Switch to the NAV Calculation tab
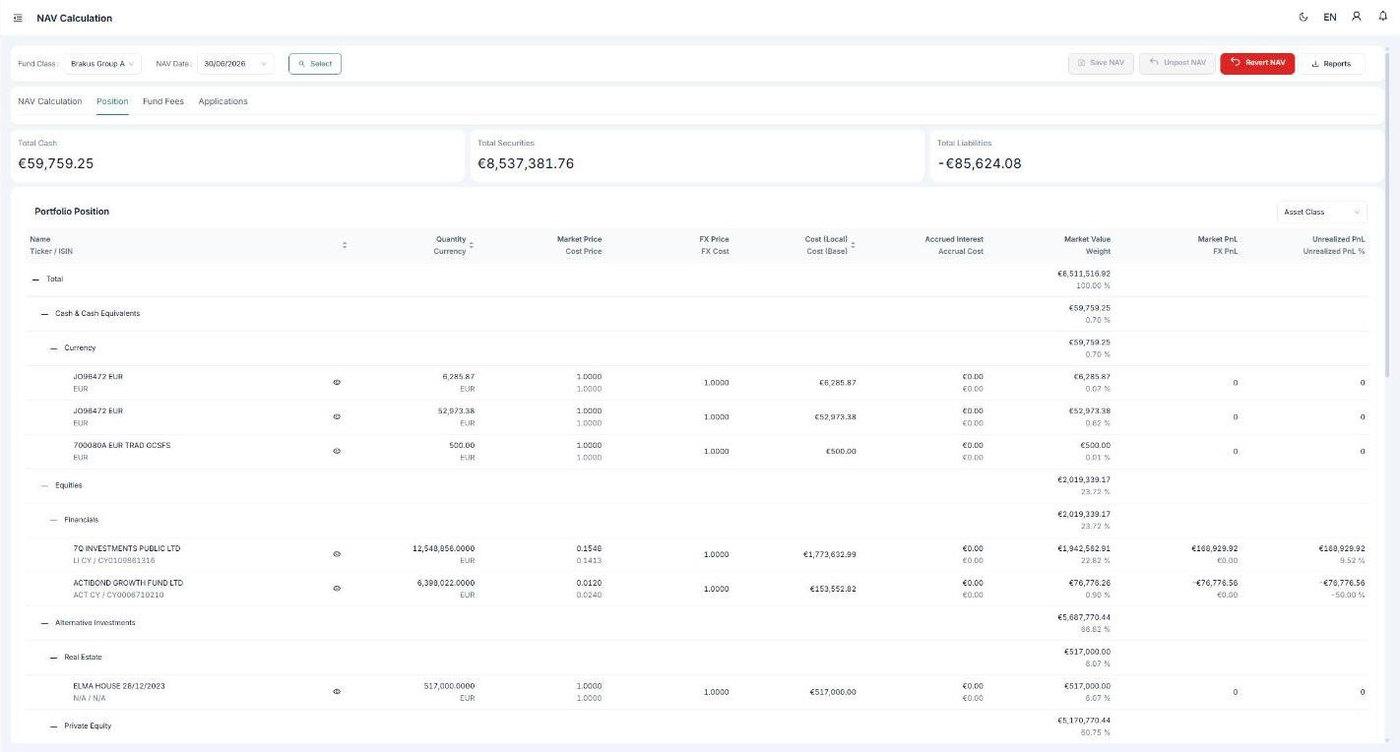This screenshot has width=1400, height=752. coord(50,101)
